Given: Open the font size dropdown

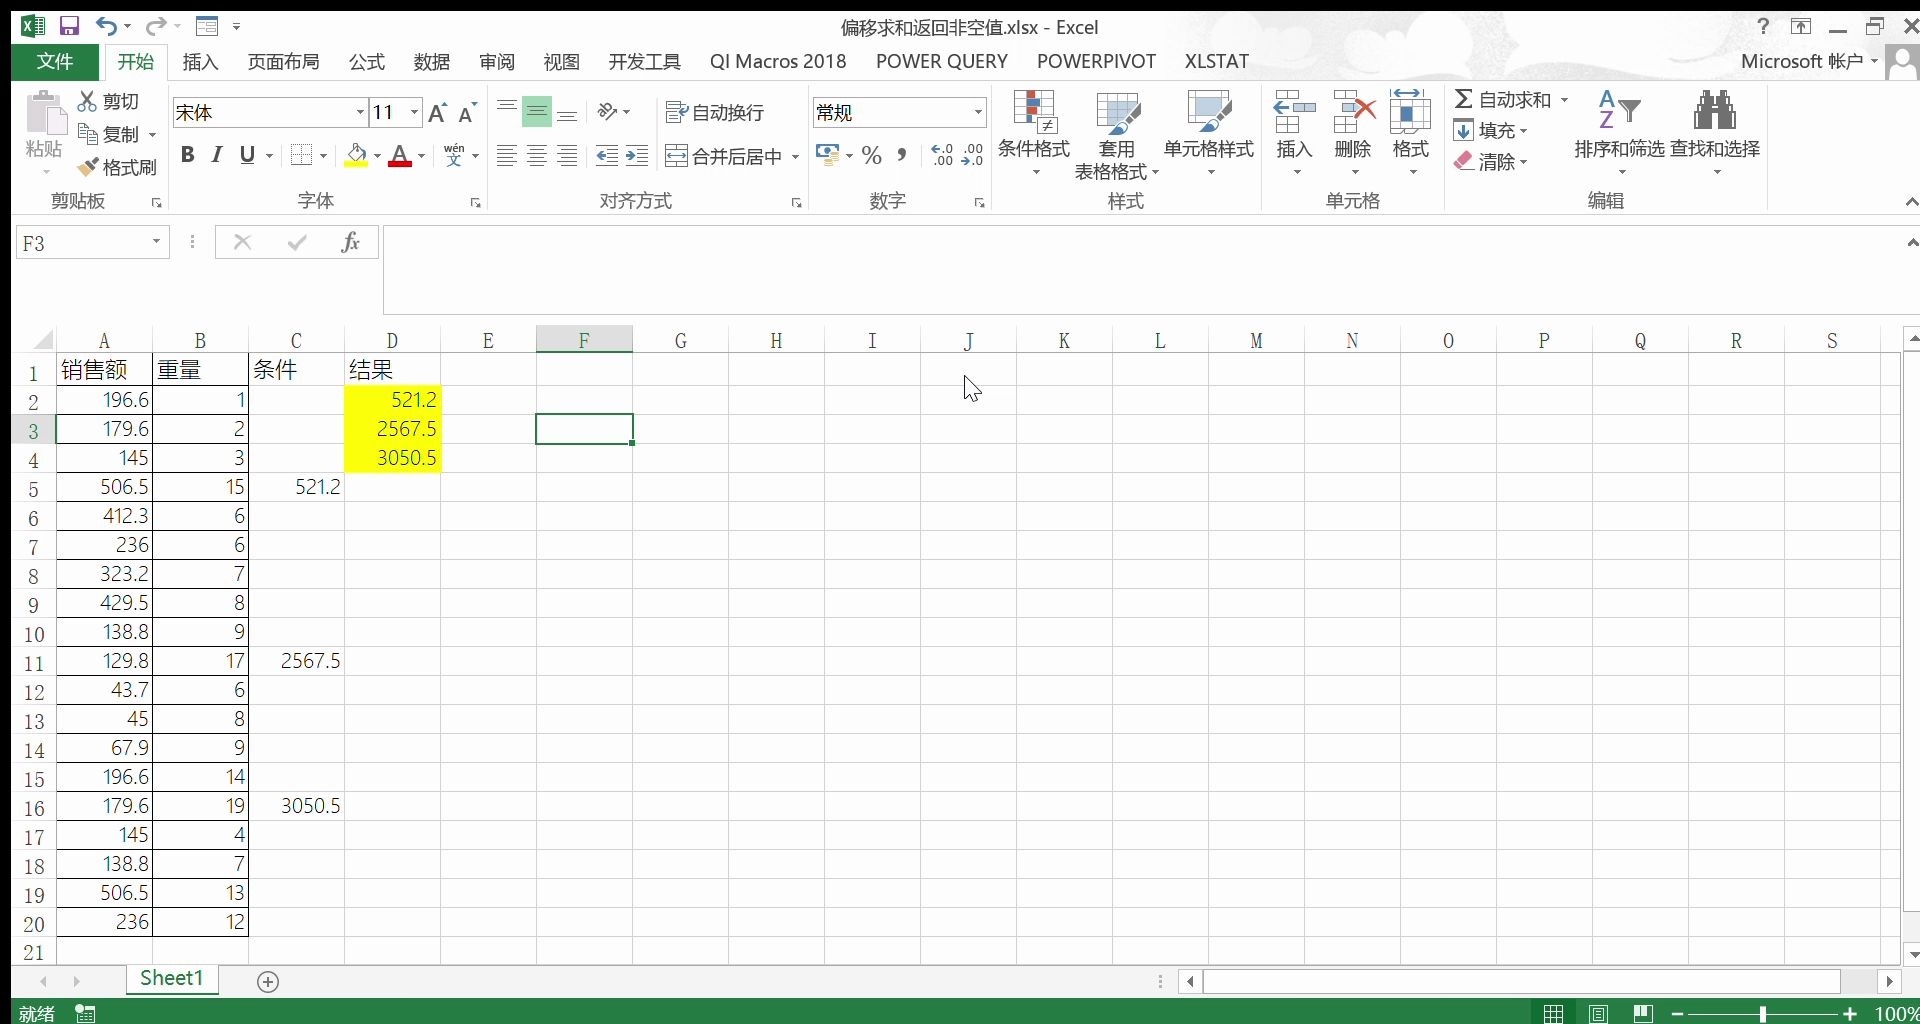Looking at the screenshot, I should point(414,112).
